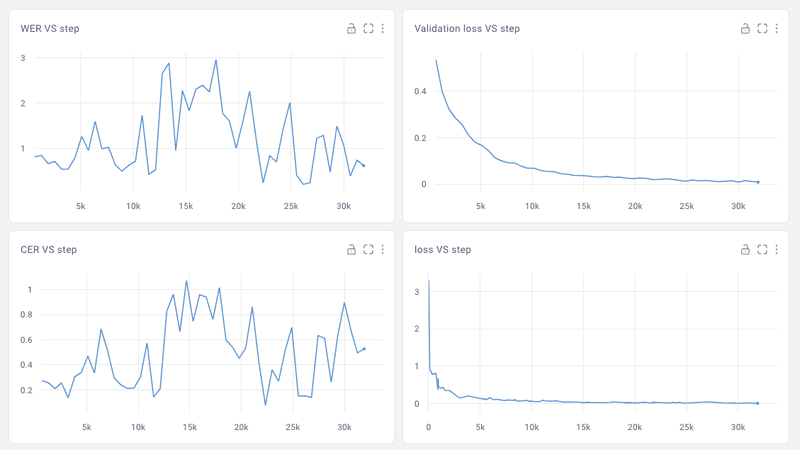This screenshot has height=450, width=800.
Task: Toggle lock on CER VS step panel
Action: [351, 249]
